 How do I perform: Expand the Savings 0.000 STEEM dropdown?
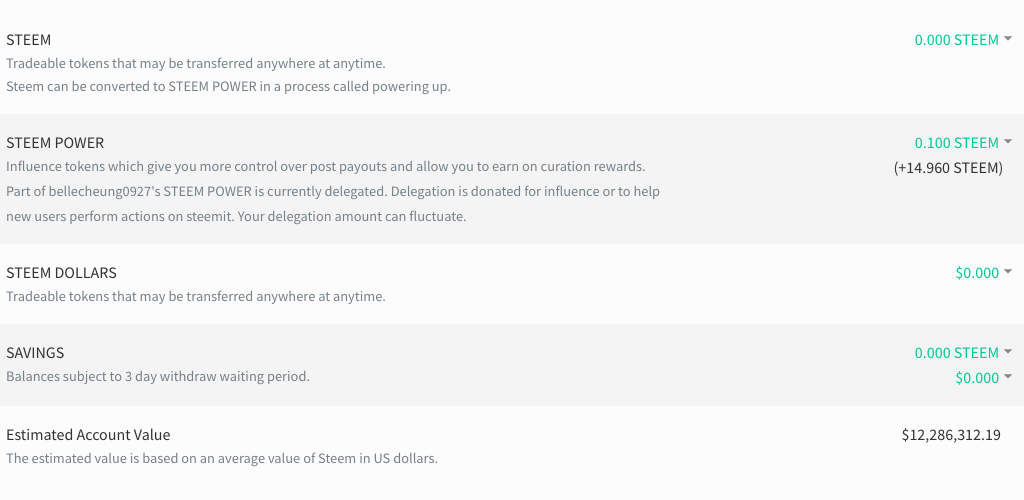point(963,353)
